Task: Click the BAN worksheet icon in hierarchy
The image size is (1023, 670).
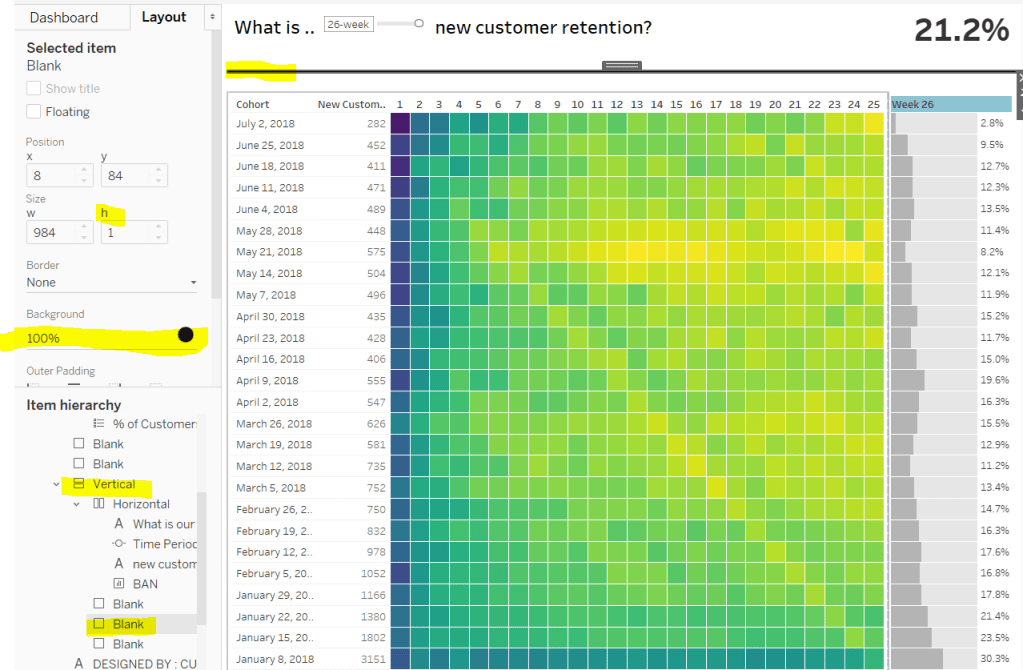Action: point(119,584)
